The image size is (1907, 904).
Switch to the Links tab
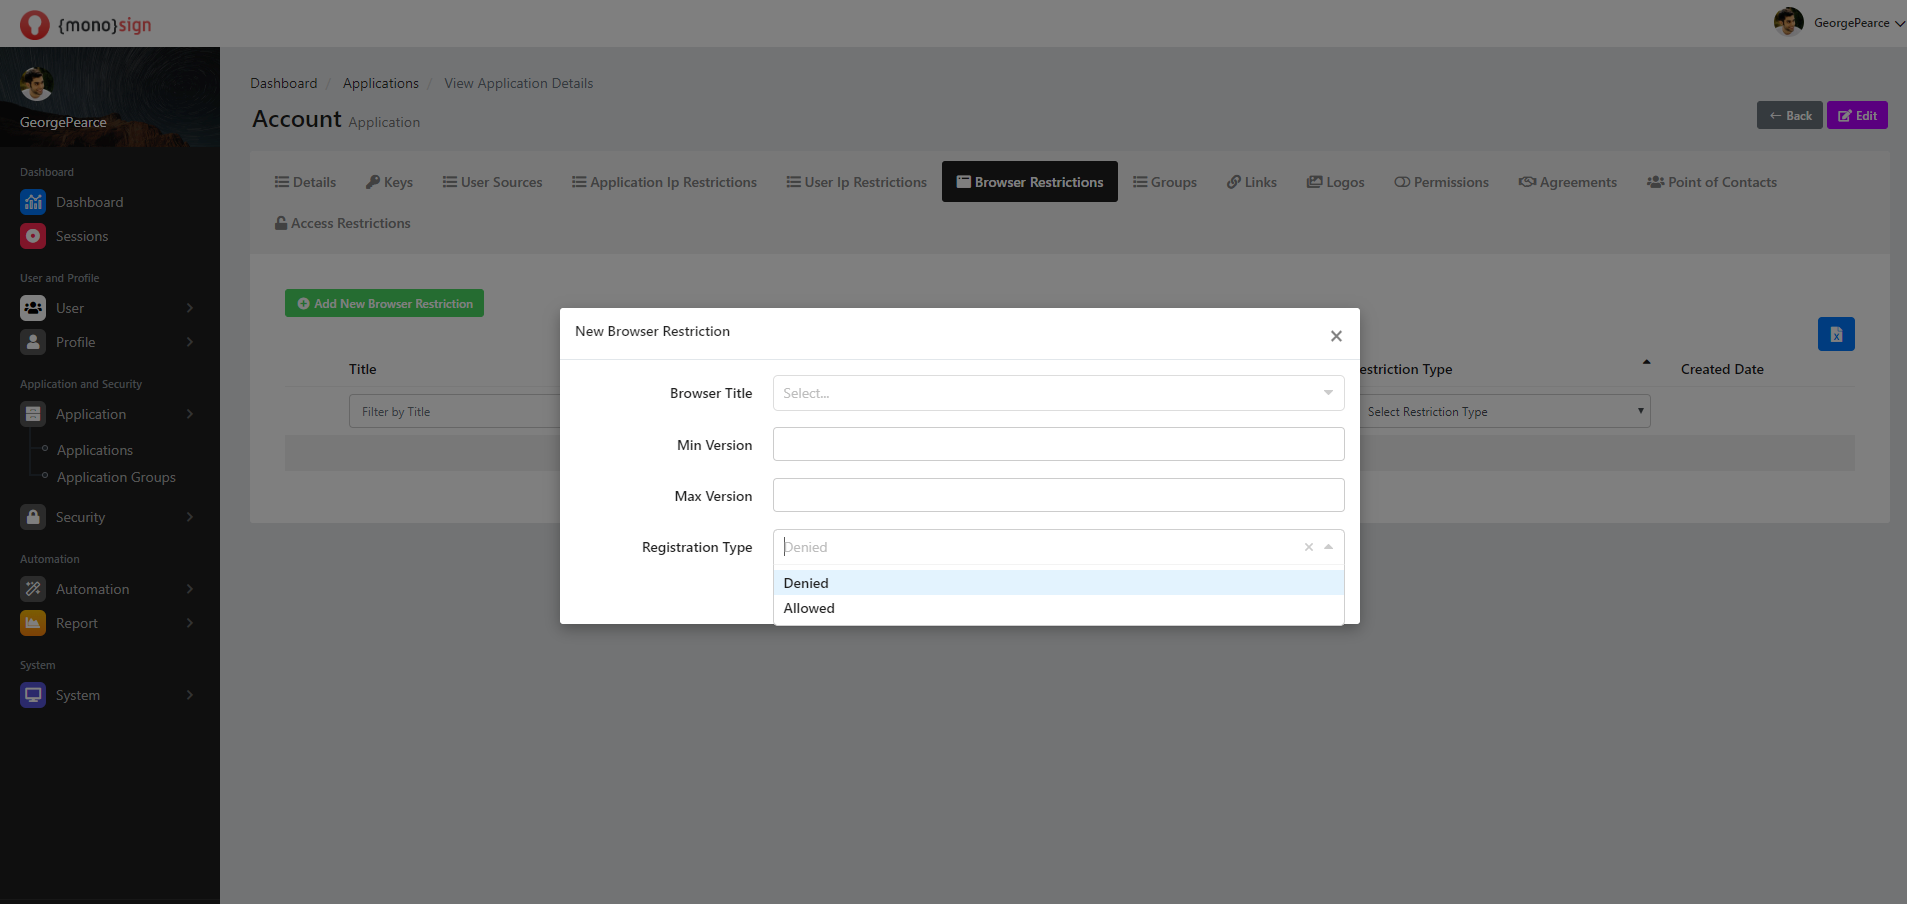pyautogui.click(x=1252, y=182)
